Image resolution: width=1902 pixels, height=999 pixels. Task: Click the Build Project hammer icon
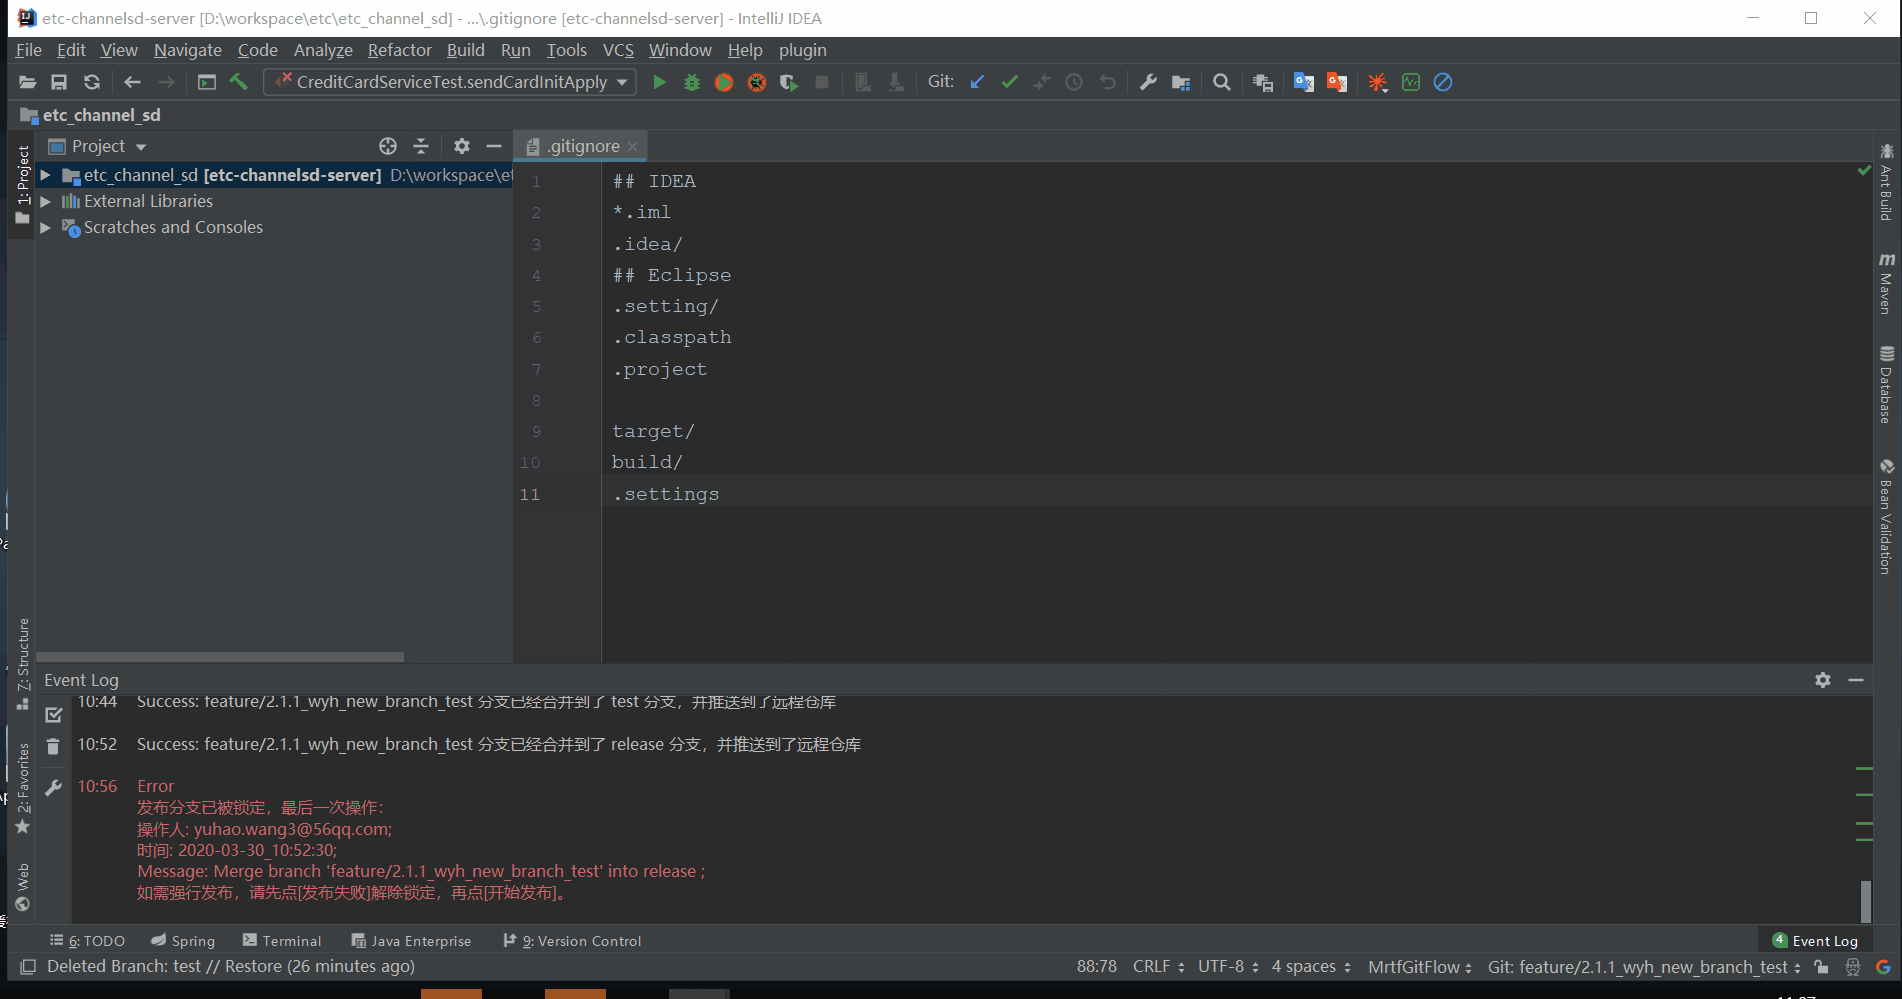pyautogui.click(x=239, y=82)
